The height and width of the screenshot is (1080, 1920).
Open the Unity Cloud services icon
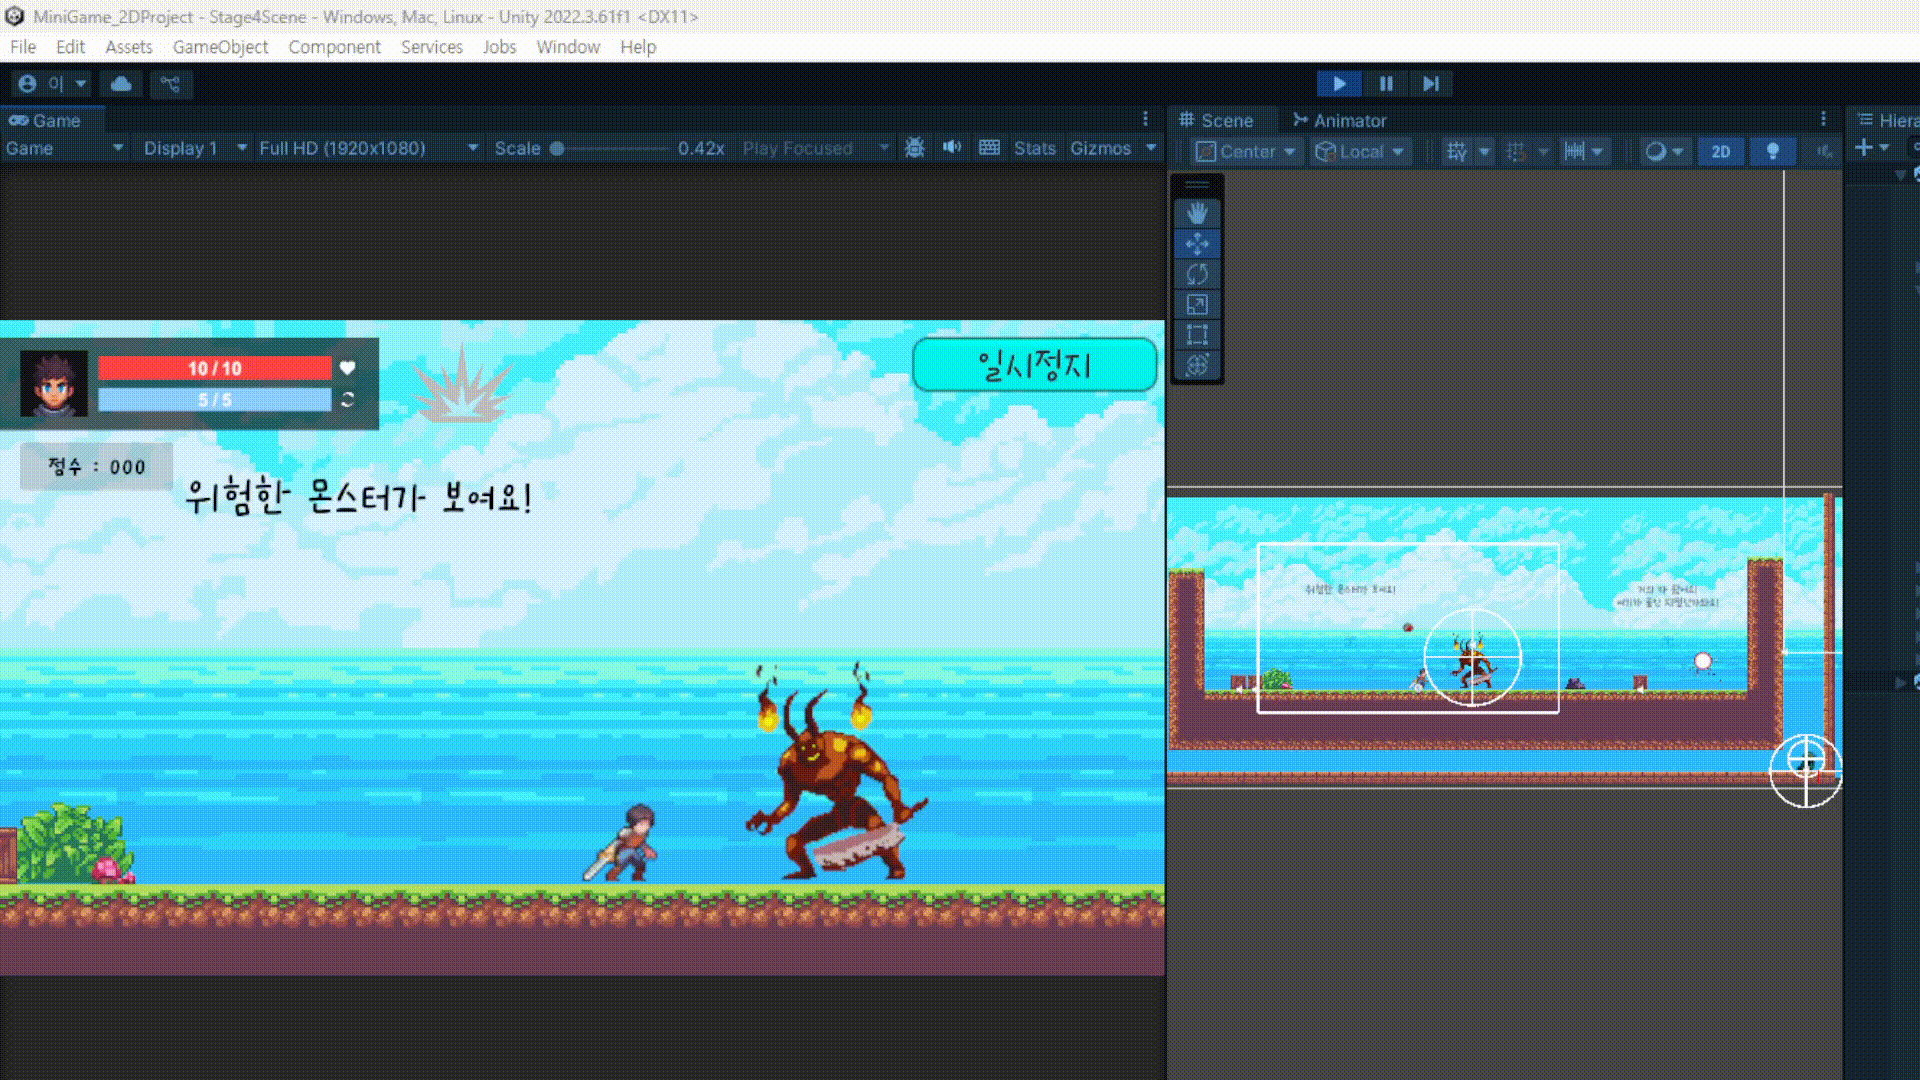[x=121, y=84]
